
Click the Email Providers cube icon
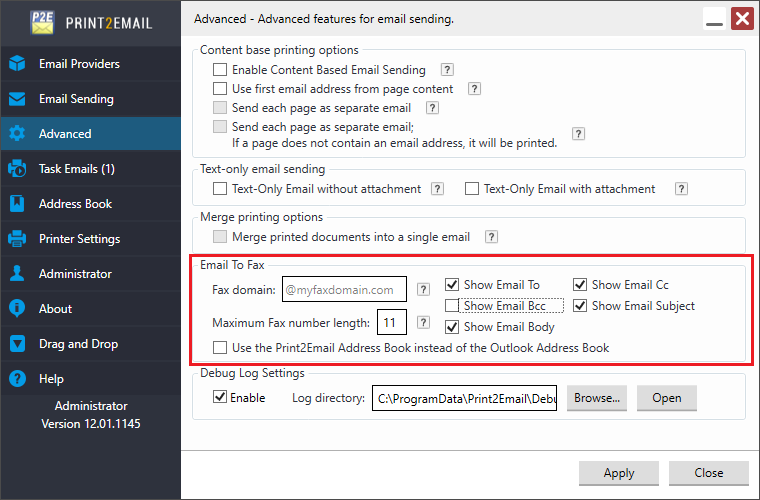point(17,64)
